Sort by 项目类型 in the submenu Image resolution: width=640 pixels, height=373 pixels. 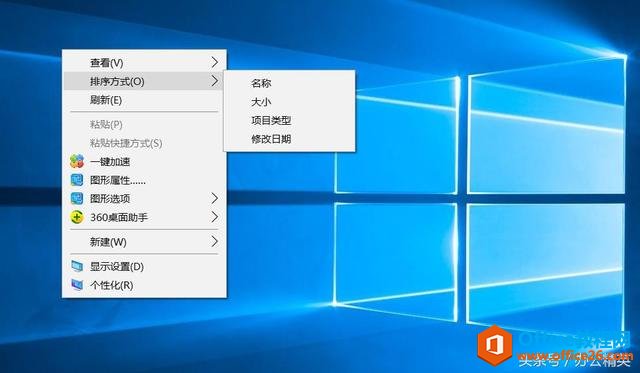(x=289, y=120)
